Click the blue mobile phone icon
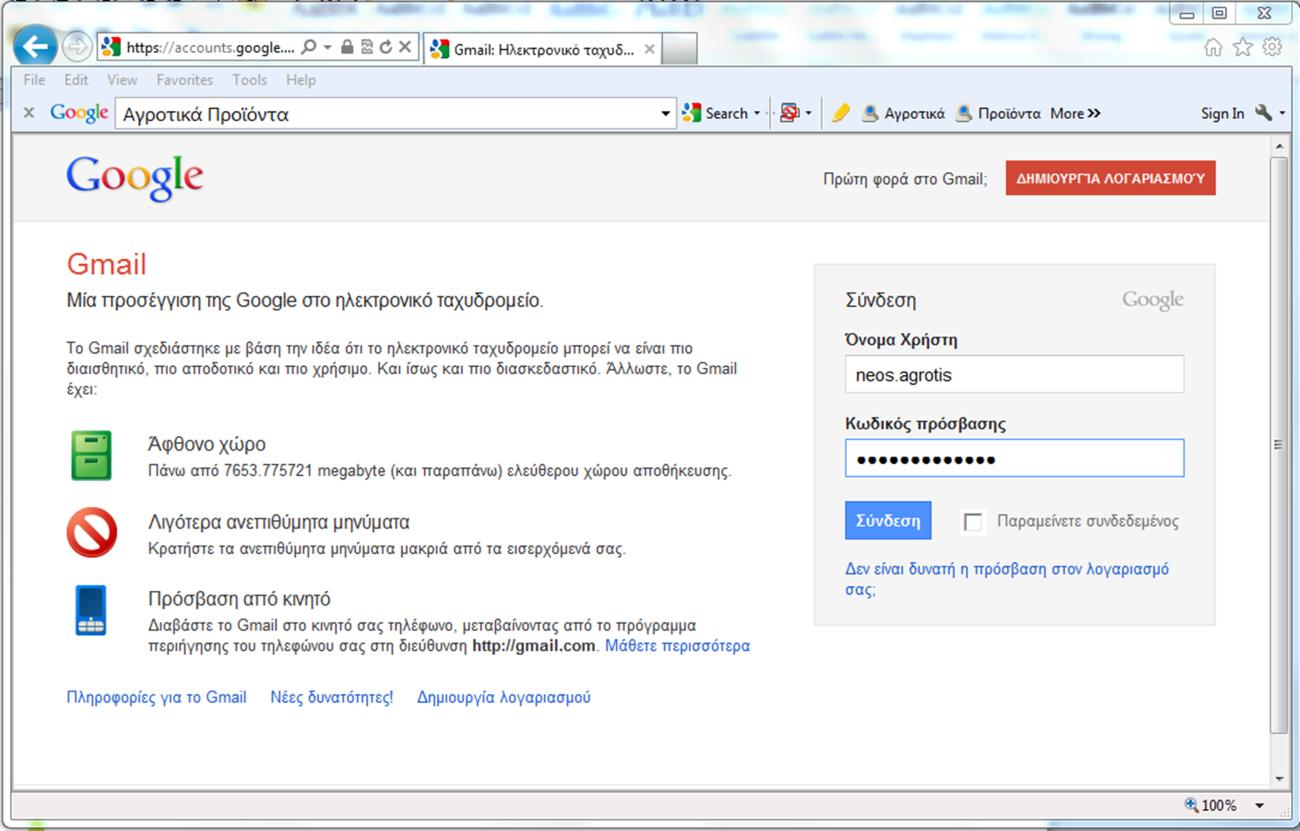 click(91, 610)
